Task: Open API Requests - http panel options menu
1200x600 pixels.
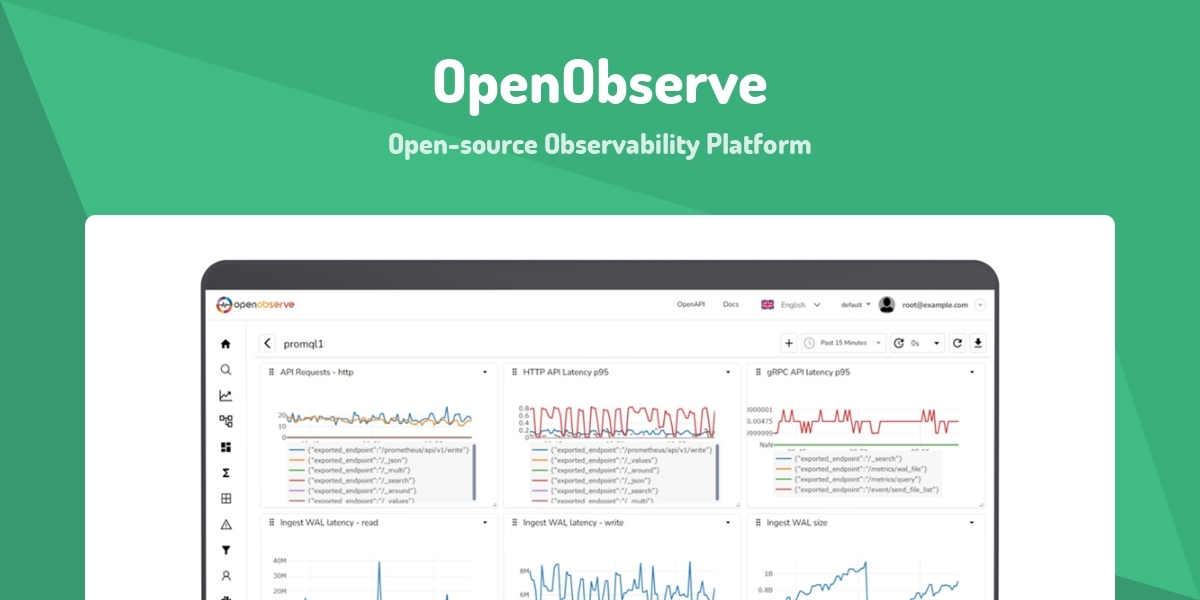Action: point(485,372)
